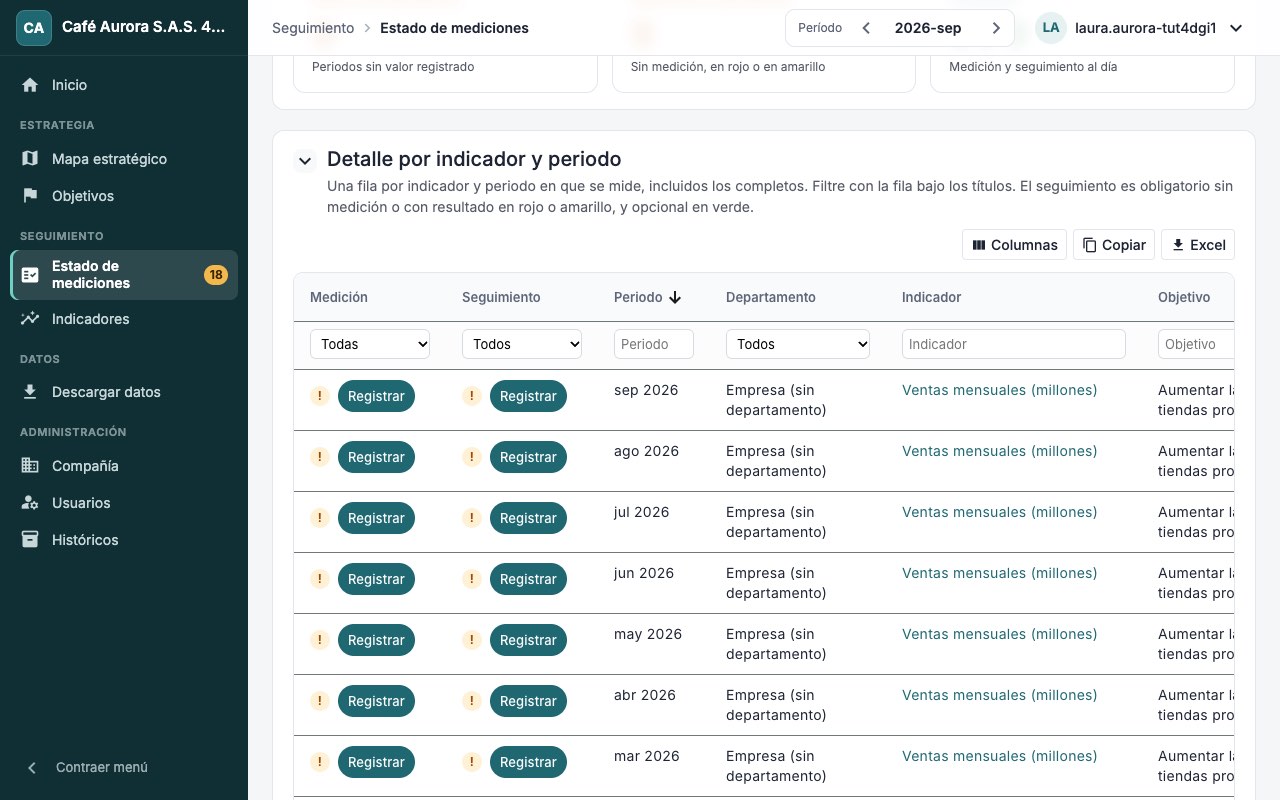Click the Columnas button
The image size is (1280, 800).
[x=1014, y=245]
